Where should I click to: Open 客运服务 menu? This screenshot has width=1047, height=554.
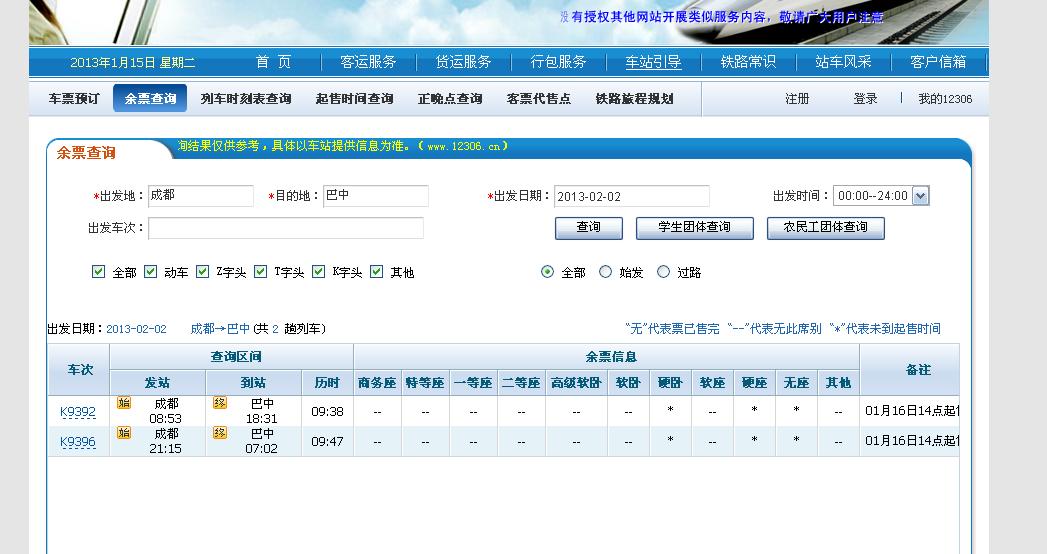click(368, 62)
